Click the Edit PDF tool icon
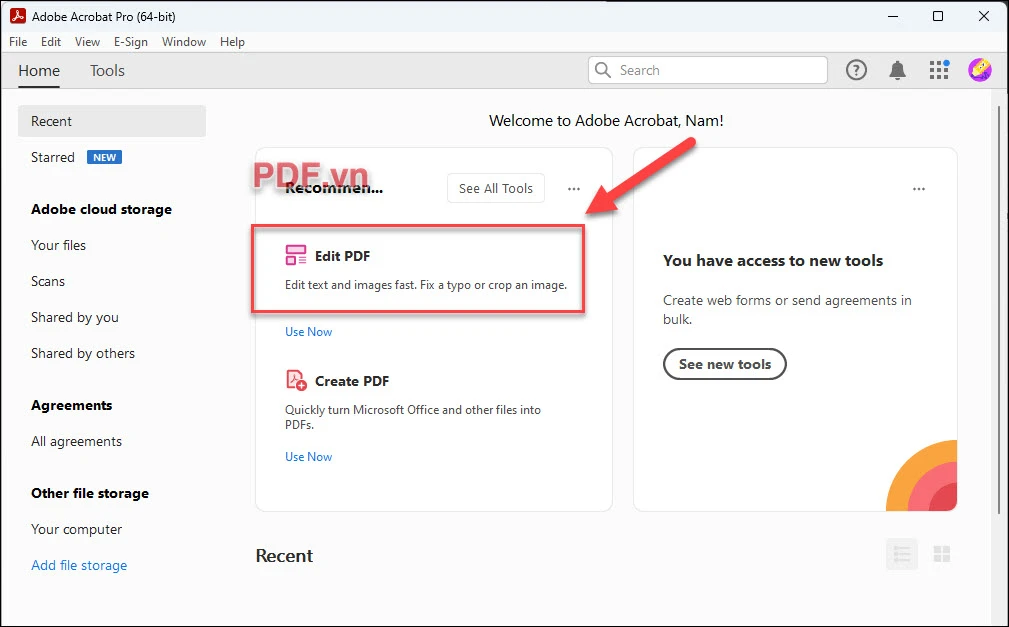This screenshot has height=627, width=1009. (296, 255)
